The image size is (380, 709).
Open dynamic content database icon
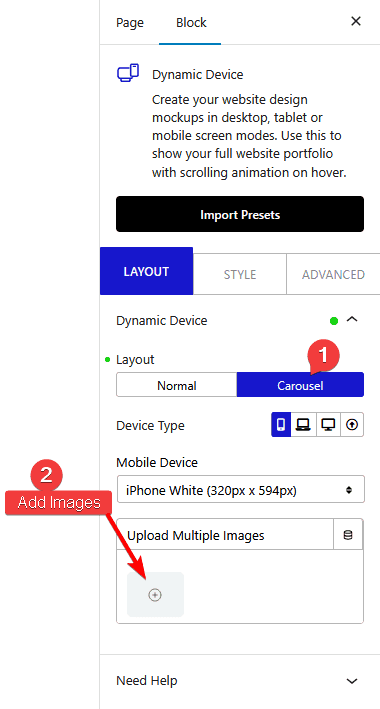tap(348, 535)
